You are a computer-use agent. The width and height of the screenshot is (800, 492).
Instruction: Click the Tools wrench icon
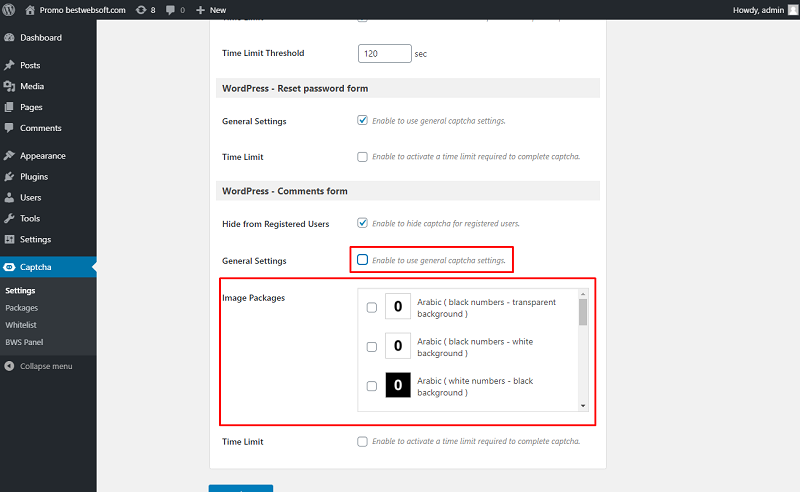9,218
